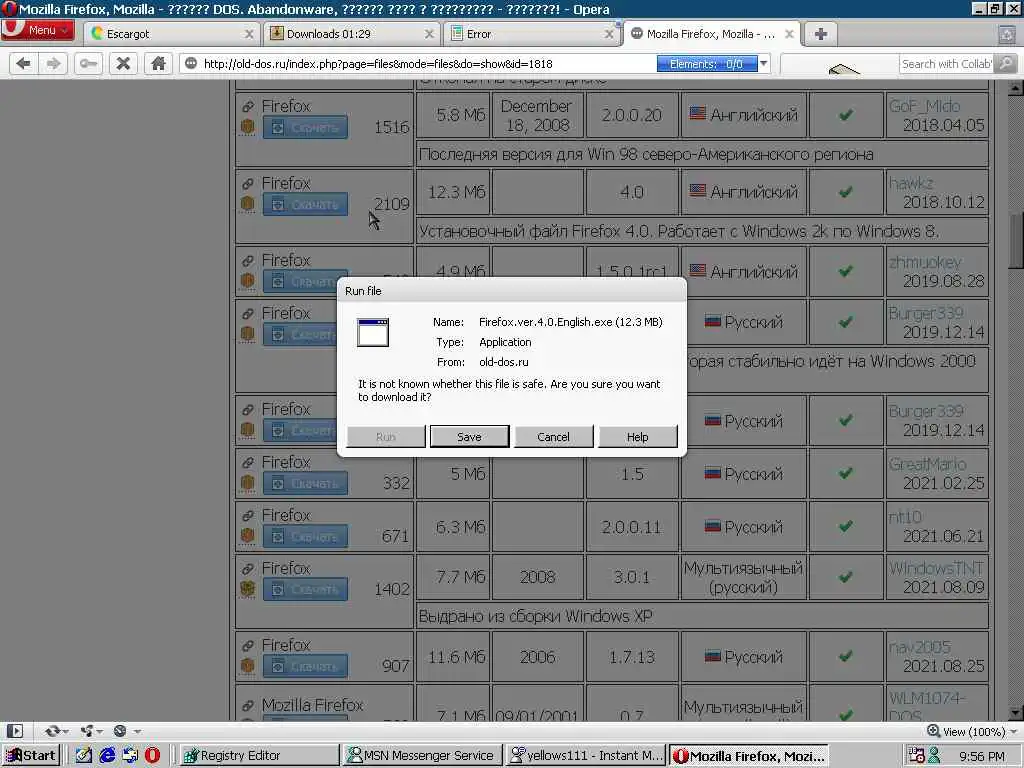Stop loading with the X toolbar icon

[123, 63]
